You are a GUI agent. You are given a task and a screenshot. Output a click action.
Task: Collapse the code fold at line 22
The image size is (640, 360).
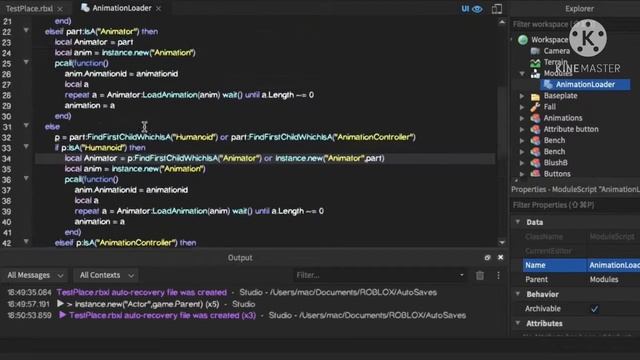point(26,30)
